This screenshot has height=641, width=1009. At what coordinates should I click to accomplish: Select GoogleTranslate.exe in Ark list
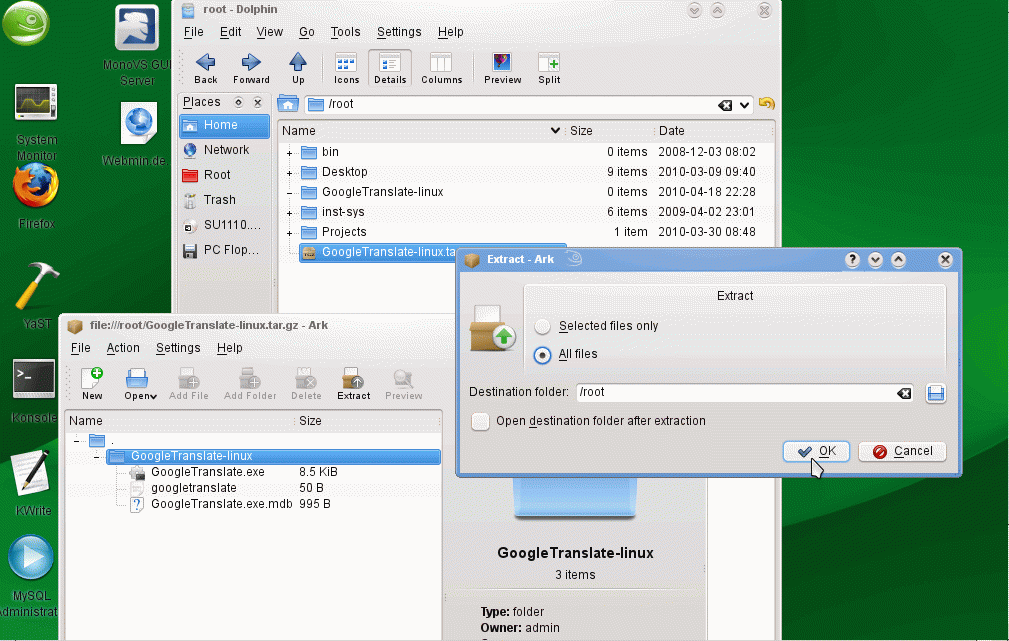pyautogui.click(x=208, y=472)
